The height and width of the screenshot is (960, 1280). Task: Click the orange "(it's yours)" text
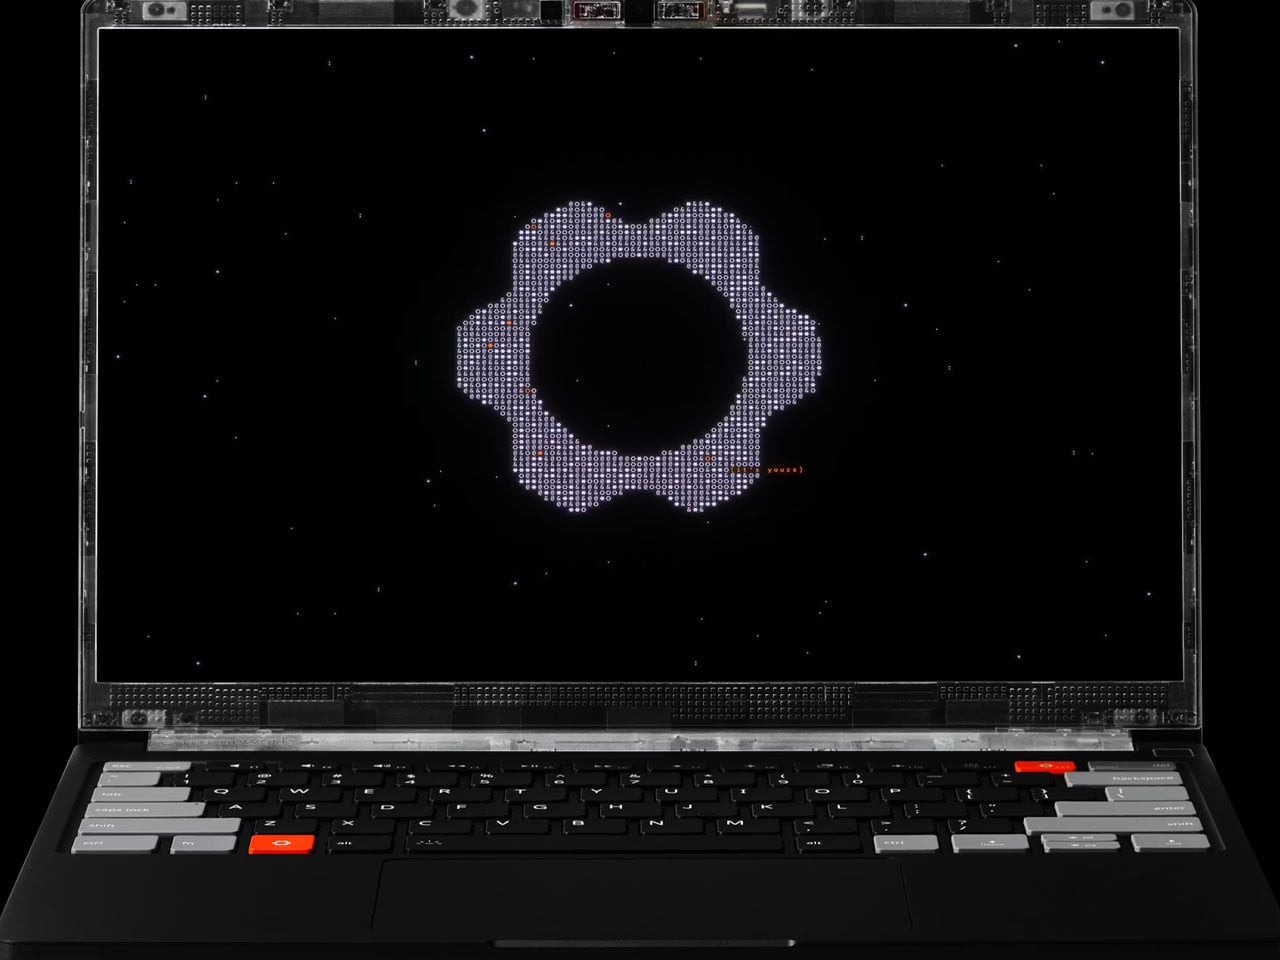click(x=768, y=469)
